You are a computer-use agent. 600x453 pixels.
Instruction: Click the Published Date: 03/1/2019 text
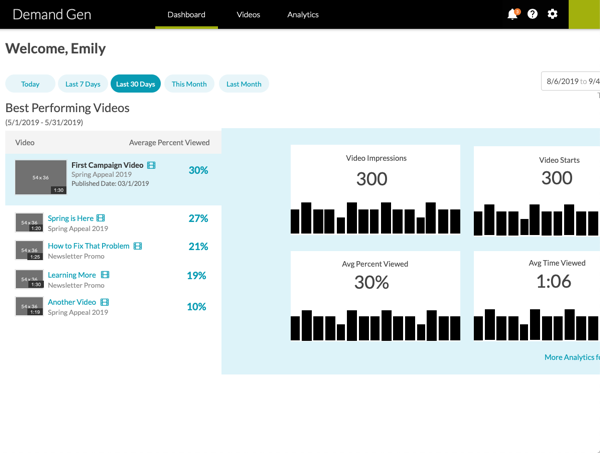pos(110,184)
